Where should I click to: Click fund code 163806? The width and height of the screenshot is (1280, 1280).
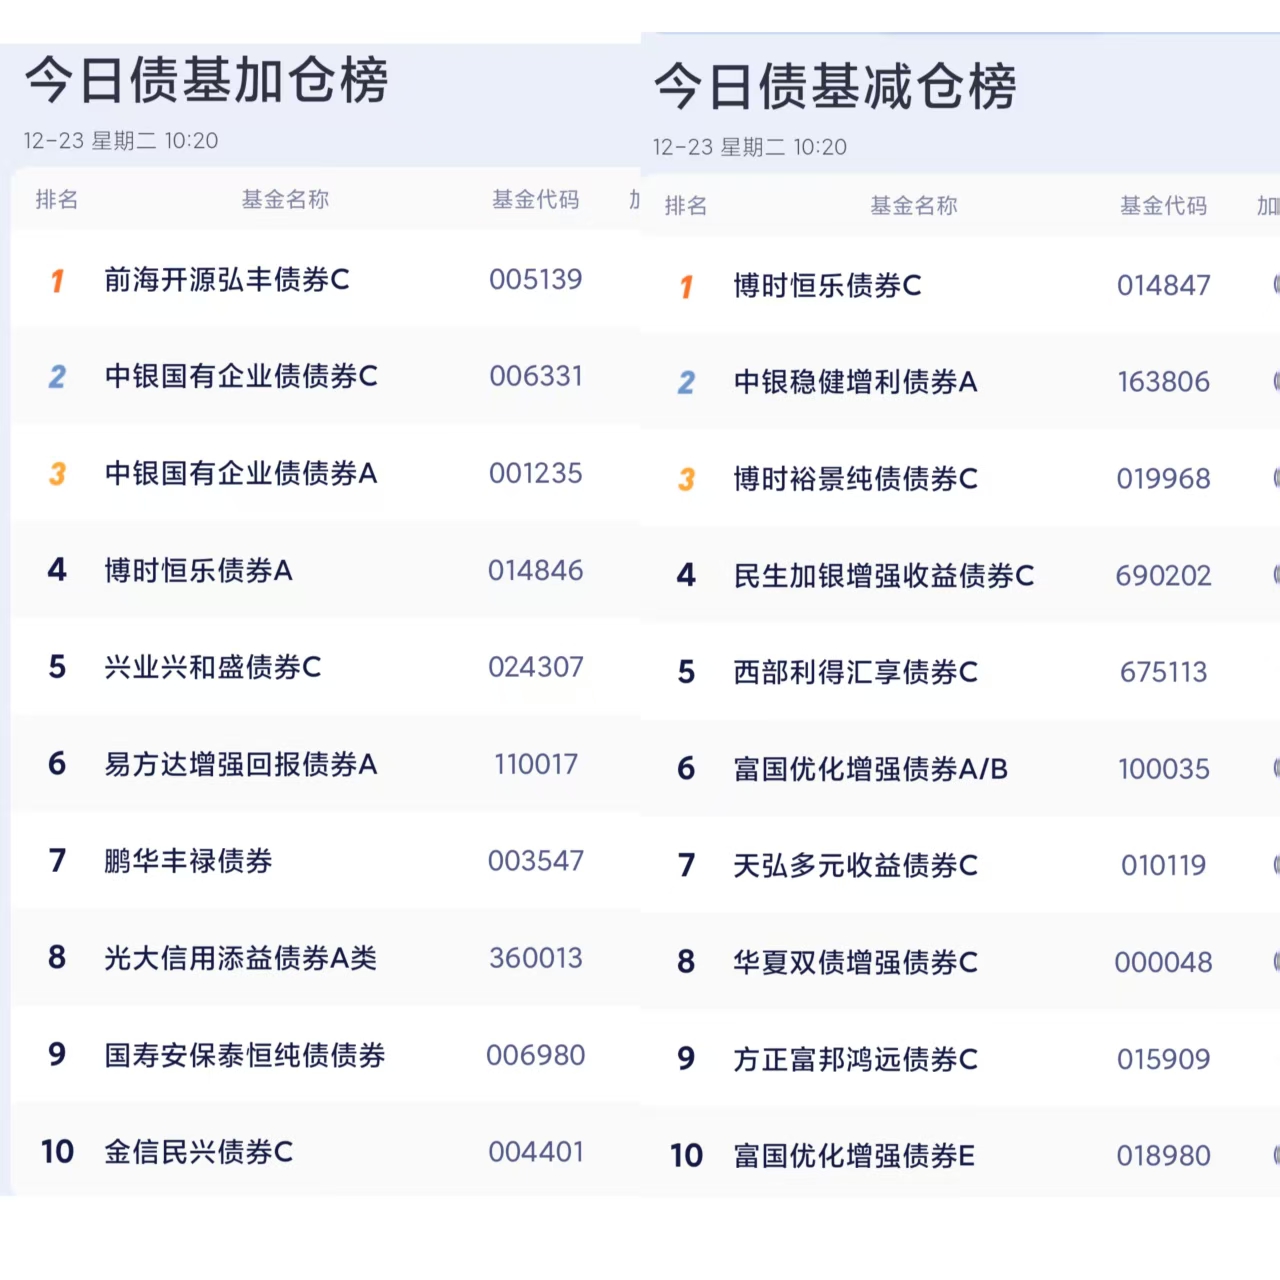pos(1163,382)
